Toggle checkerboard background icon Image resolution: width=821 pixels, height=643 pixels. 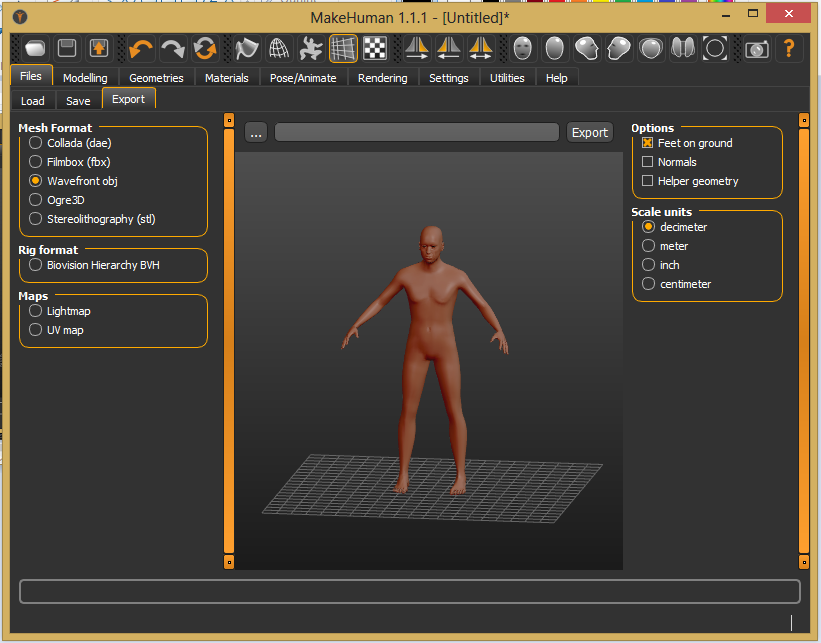click(x=375, y=49)
